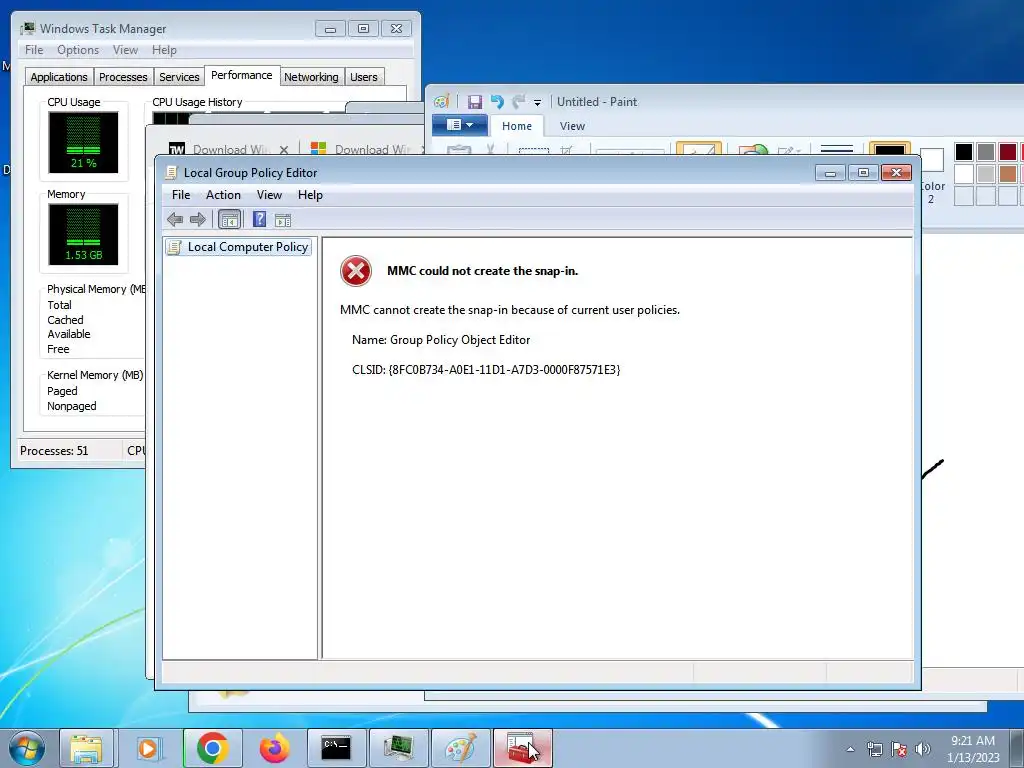Undo in Paint quick access toolbar
The image size is (1024, 768).
point(497,102)
